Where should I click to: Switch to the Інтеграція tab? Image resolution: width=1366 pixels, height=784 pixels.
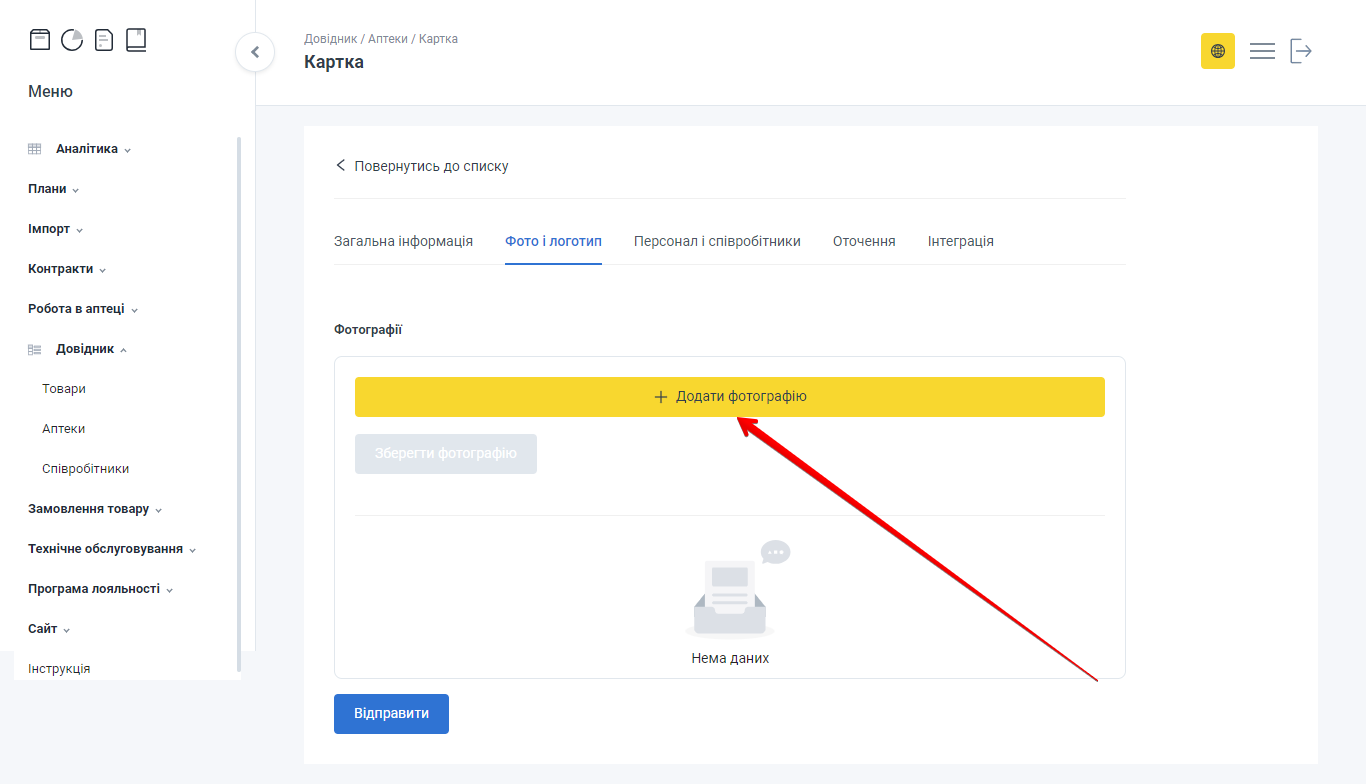tap(960, 241)
